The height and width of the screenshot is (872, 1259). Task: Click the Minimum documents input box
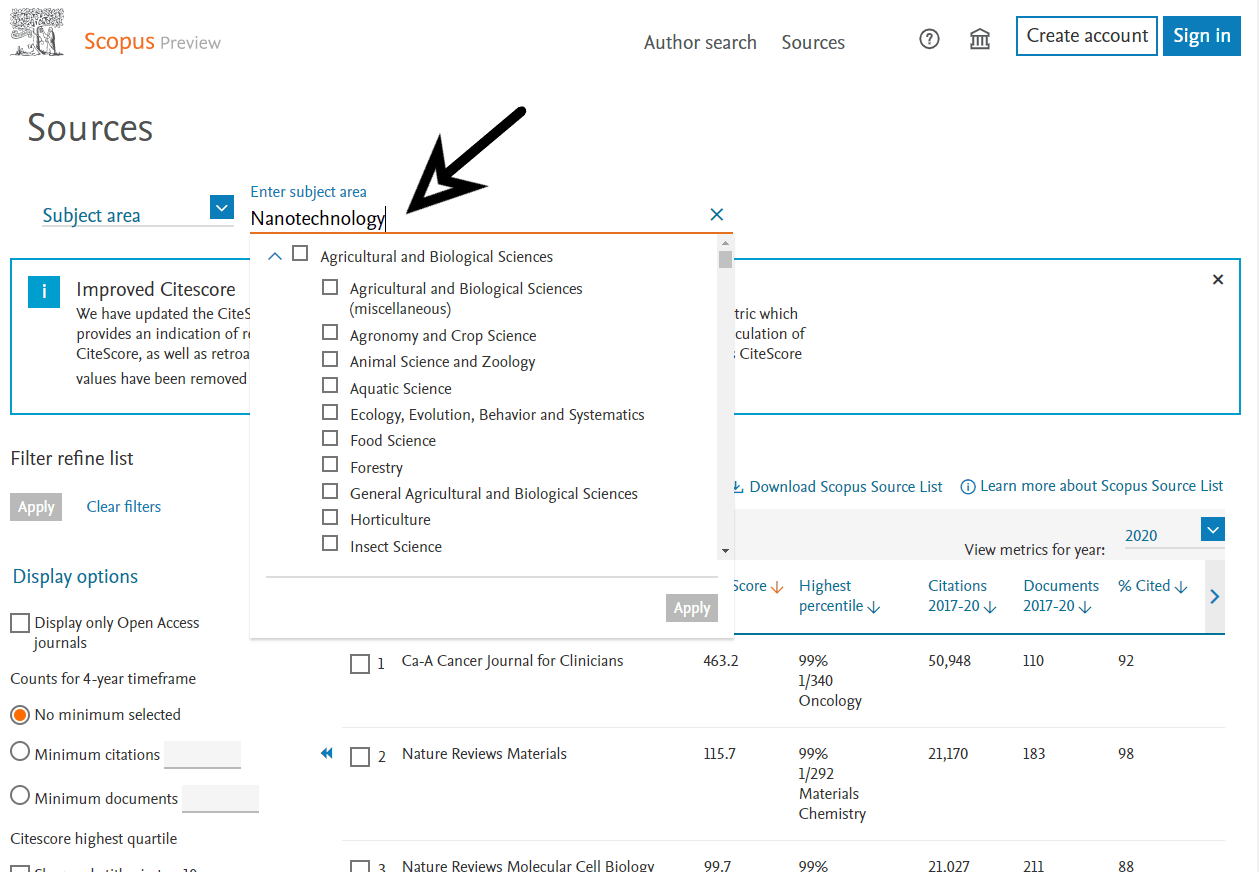coord(220,799)
